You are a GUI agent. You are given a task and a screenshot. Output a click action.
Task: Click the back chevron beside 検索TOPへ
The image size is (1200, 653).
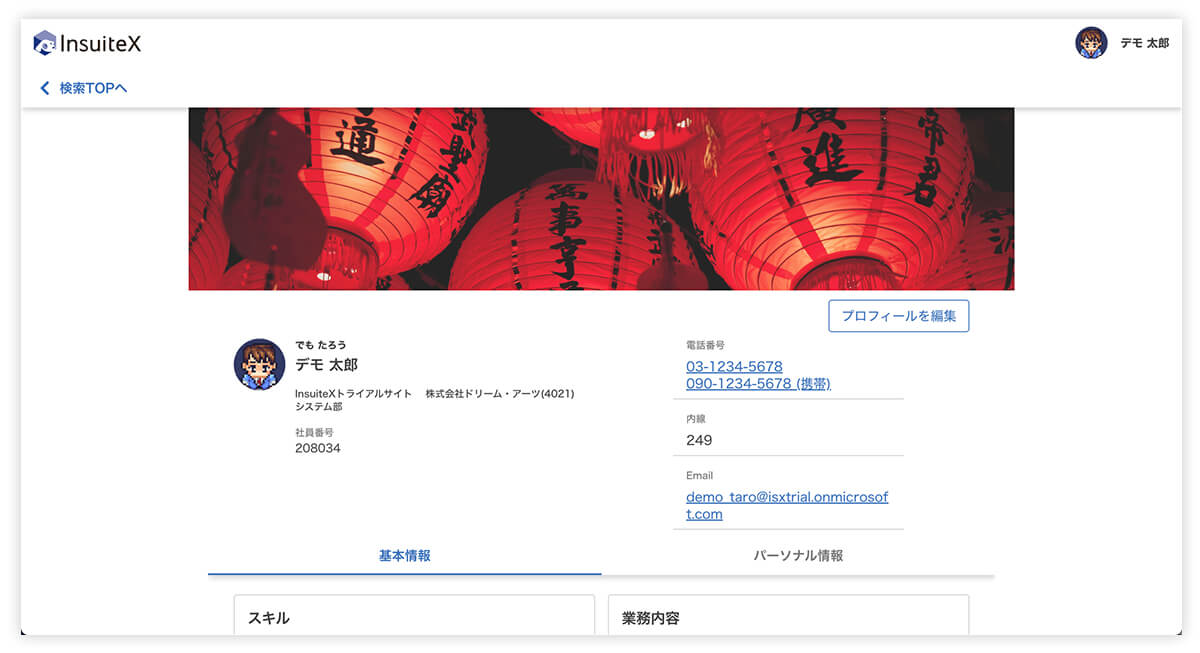[44, 88]
